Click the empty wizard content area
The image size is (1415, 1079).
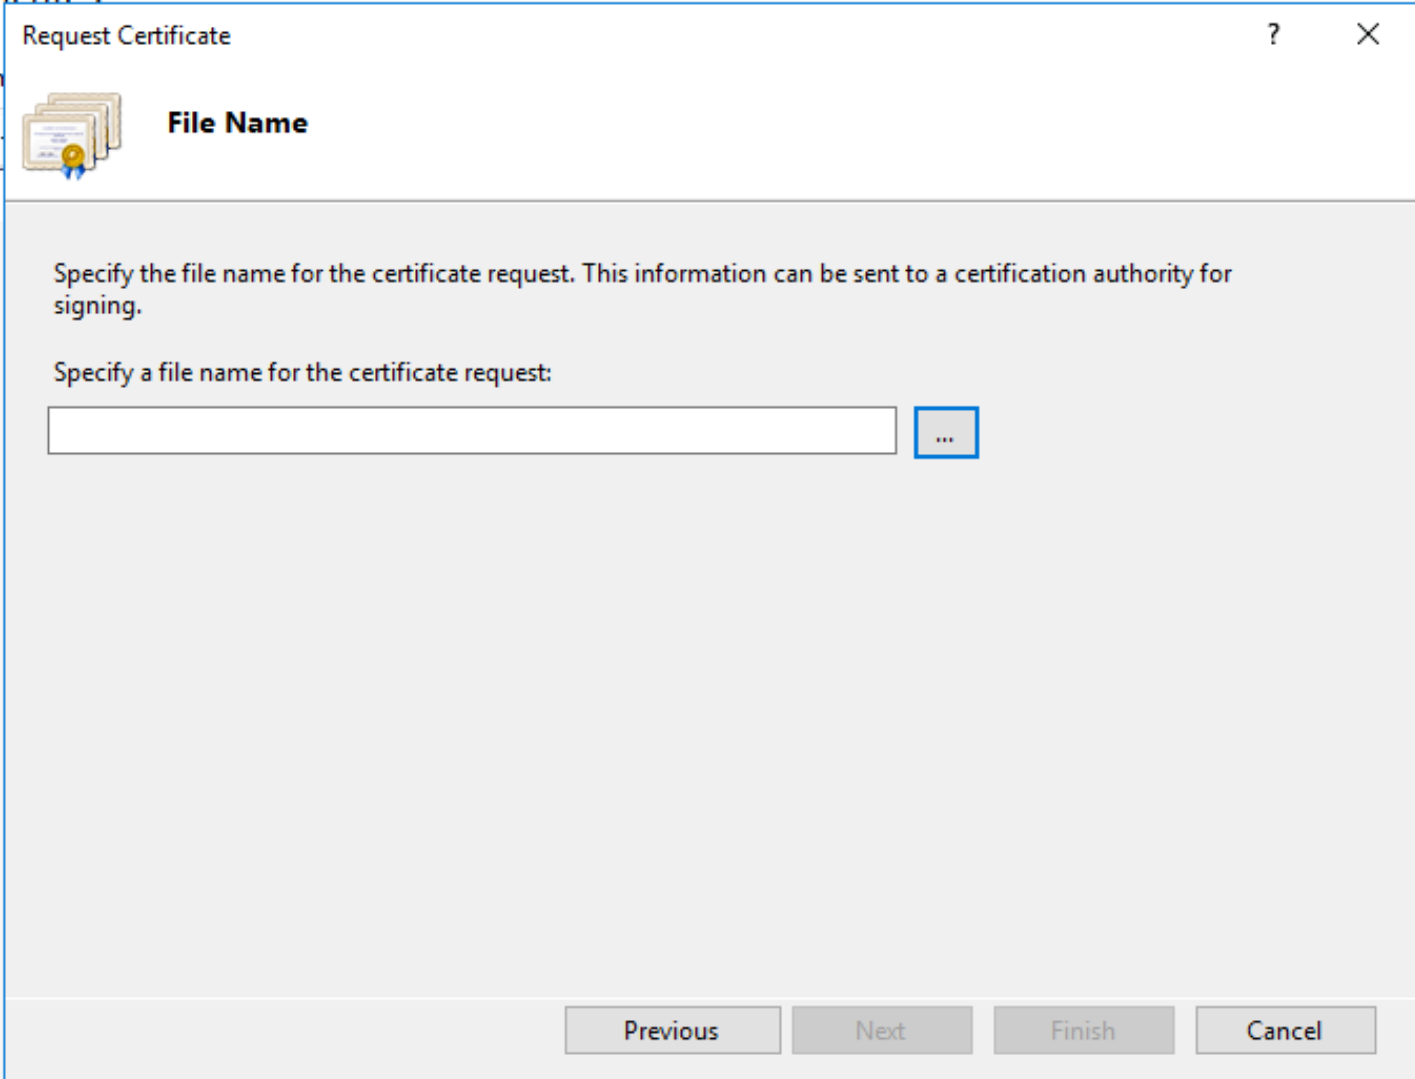click(x=700, y=700)
